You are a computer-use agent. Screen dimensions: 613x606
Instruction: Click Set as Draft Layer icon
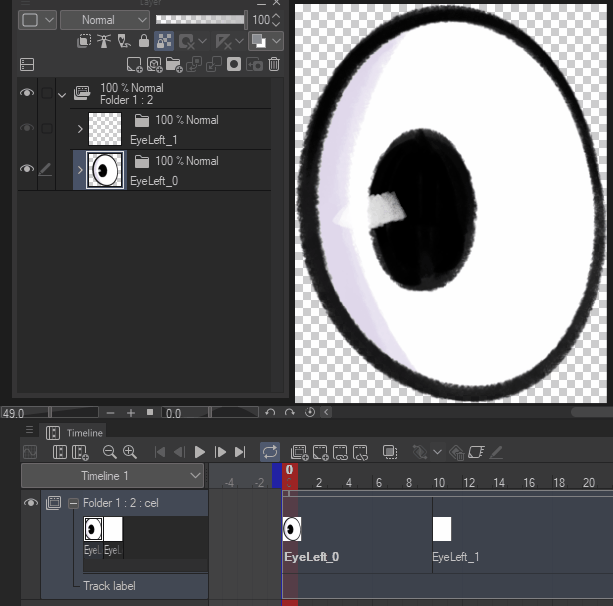click(124, 41)
